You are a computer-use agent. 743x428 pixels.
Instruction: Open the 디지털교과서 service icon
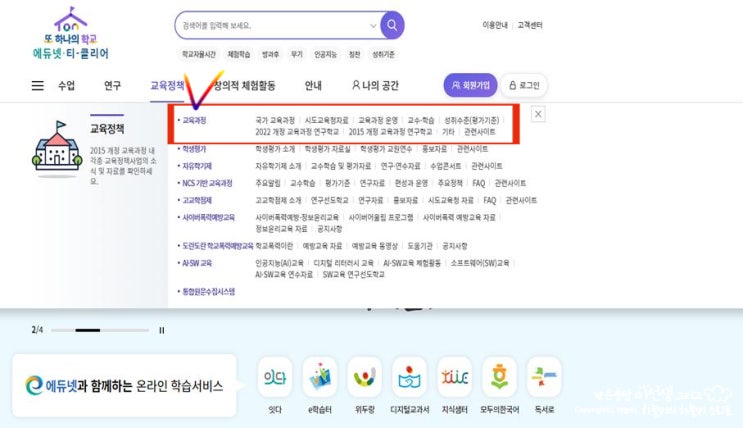tap(409, 377)
